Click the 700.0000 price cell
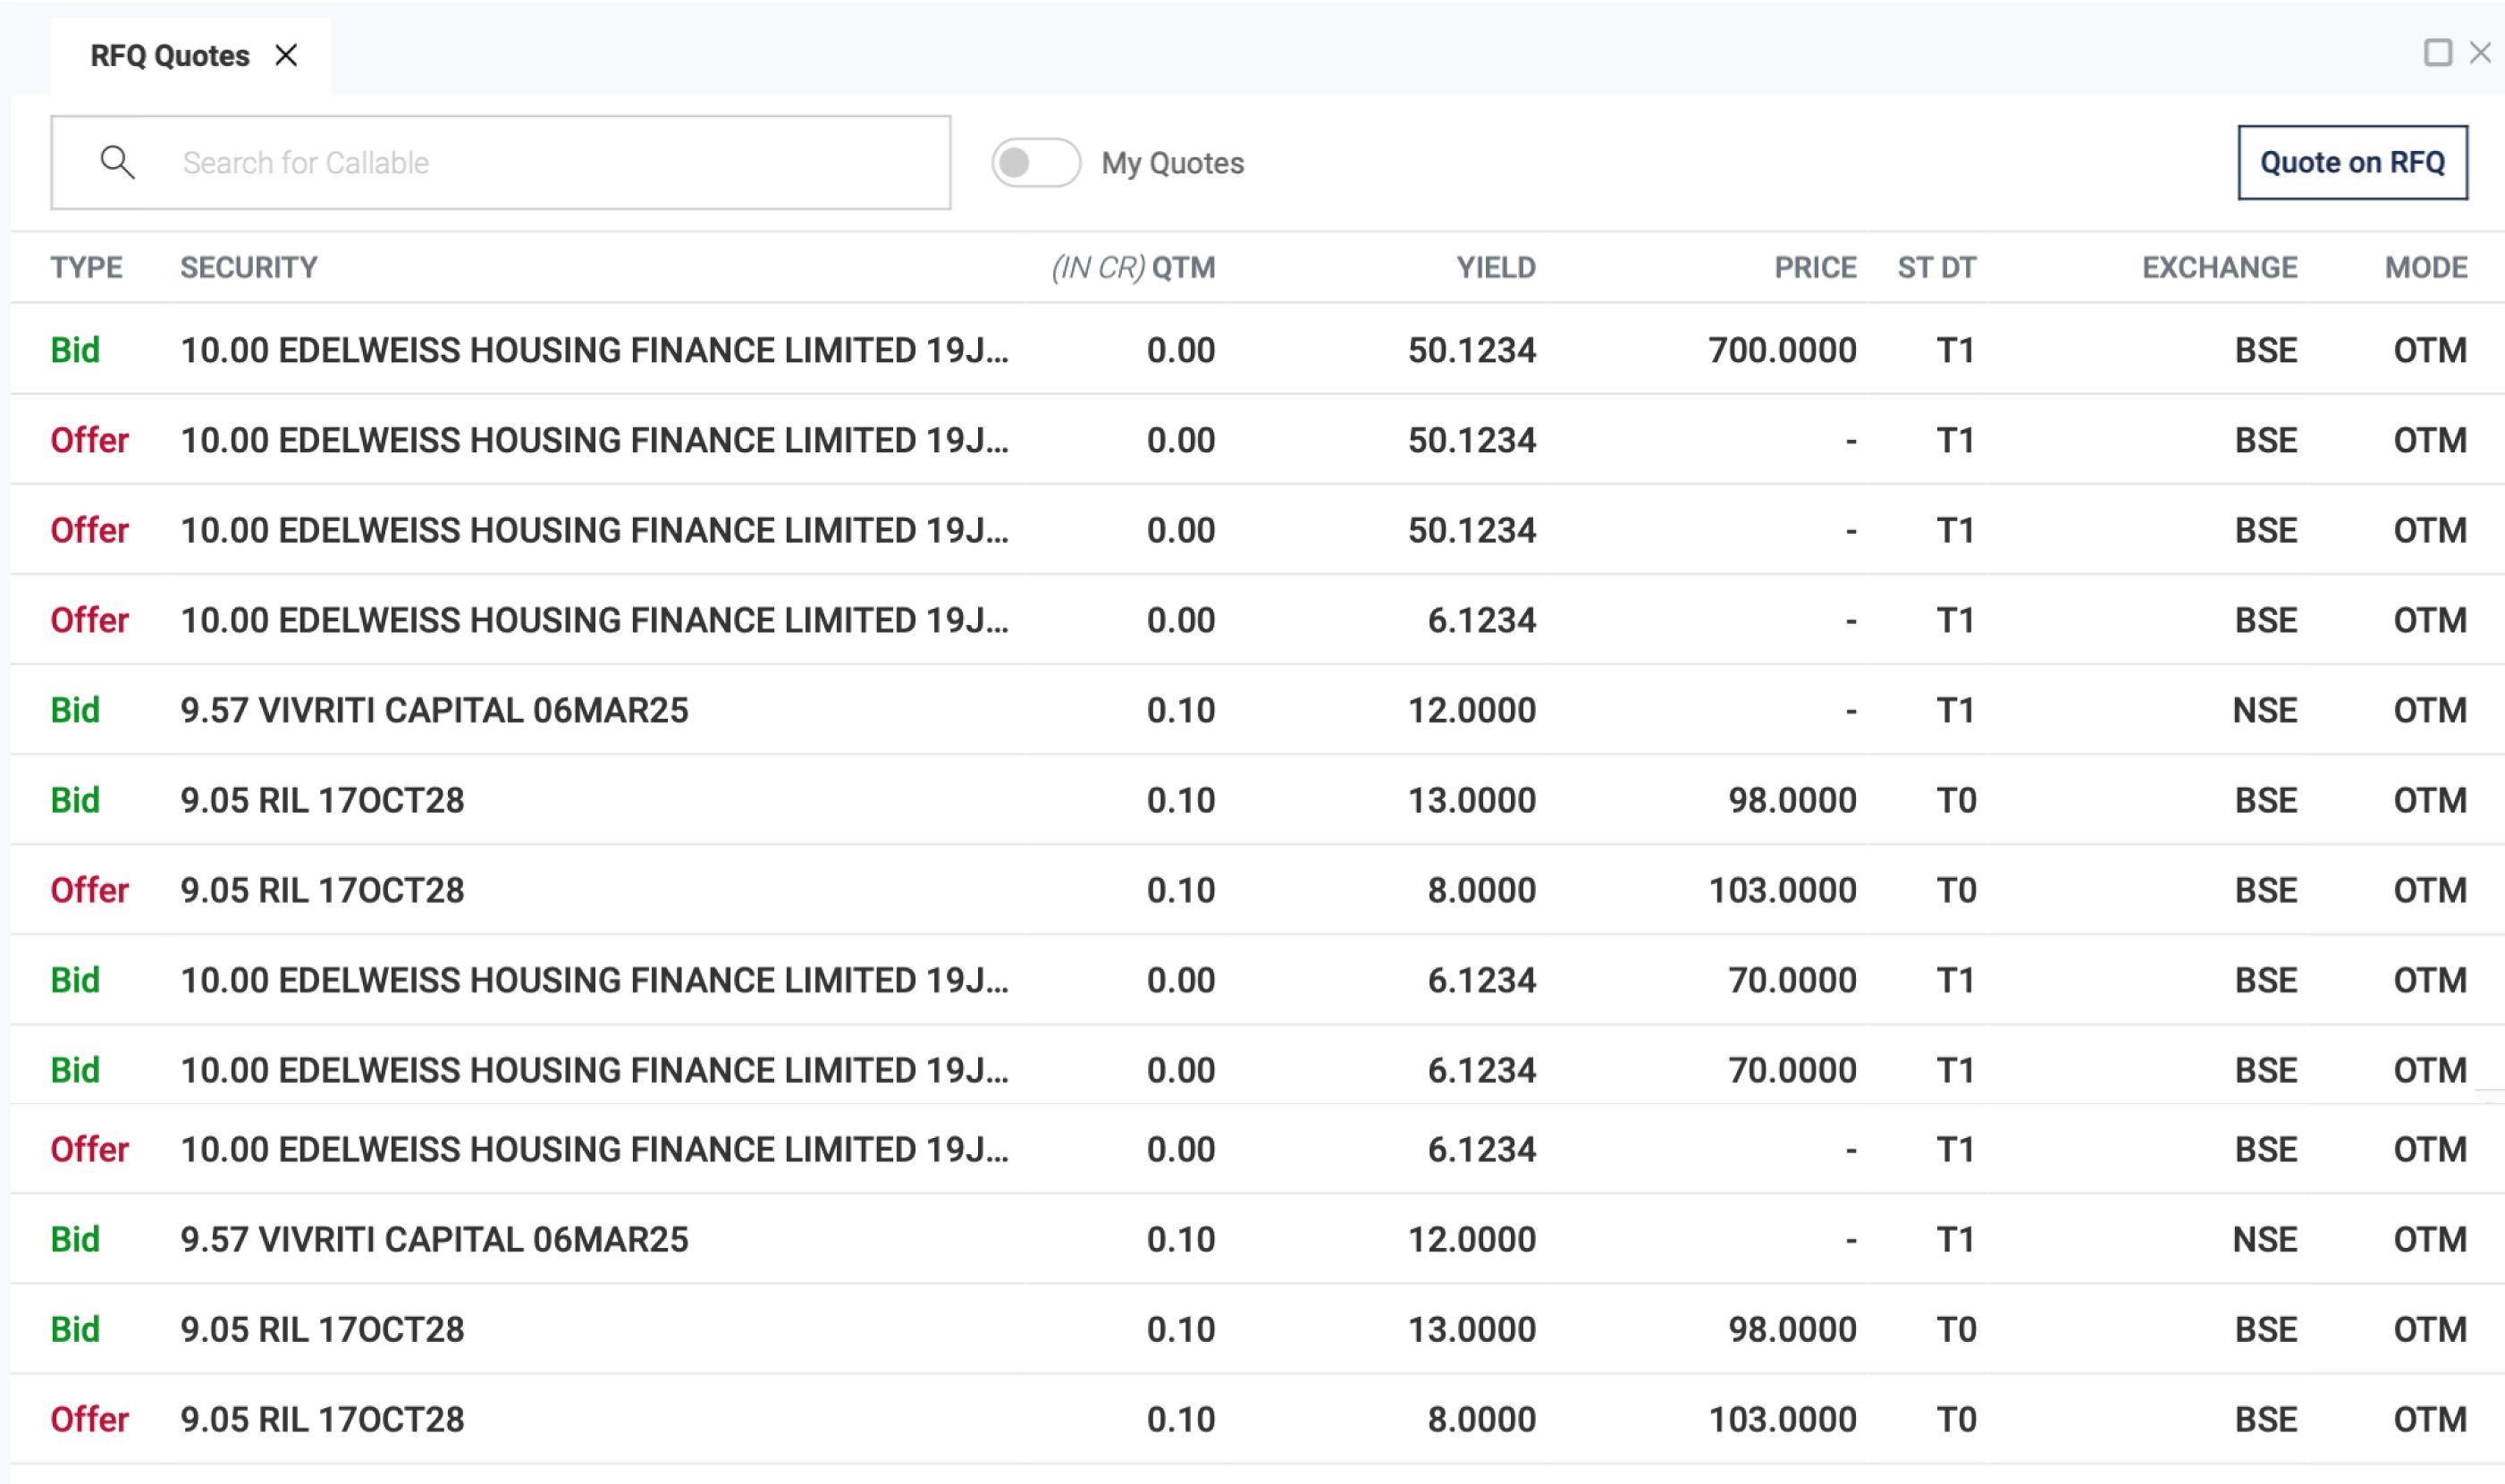The width and height of the screenshot is (2505, 1484). click(x=1782, y=350)
